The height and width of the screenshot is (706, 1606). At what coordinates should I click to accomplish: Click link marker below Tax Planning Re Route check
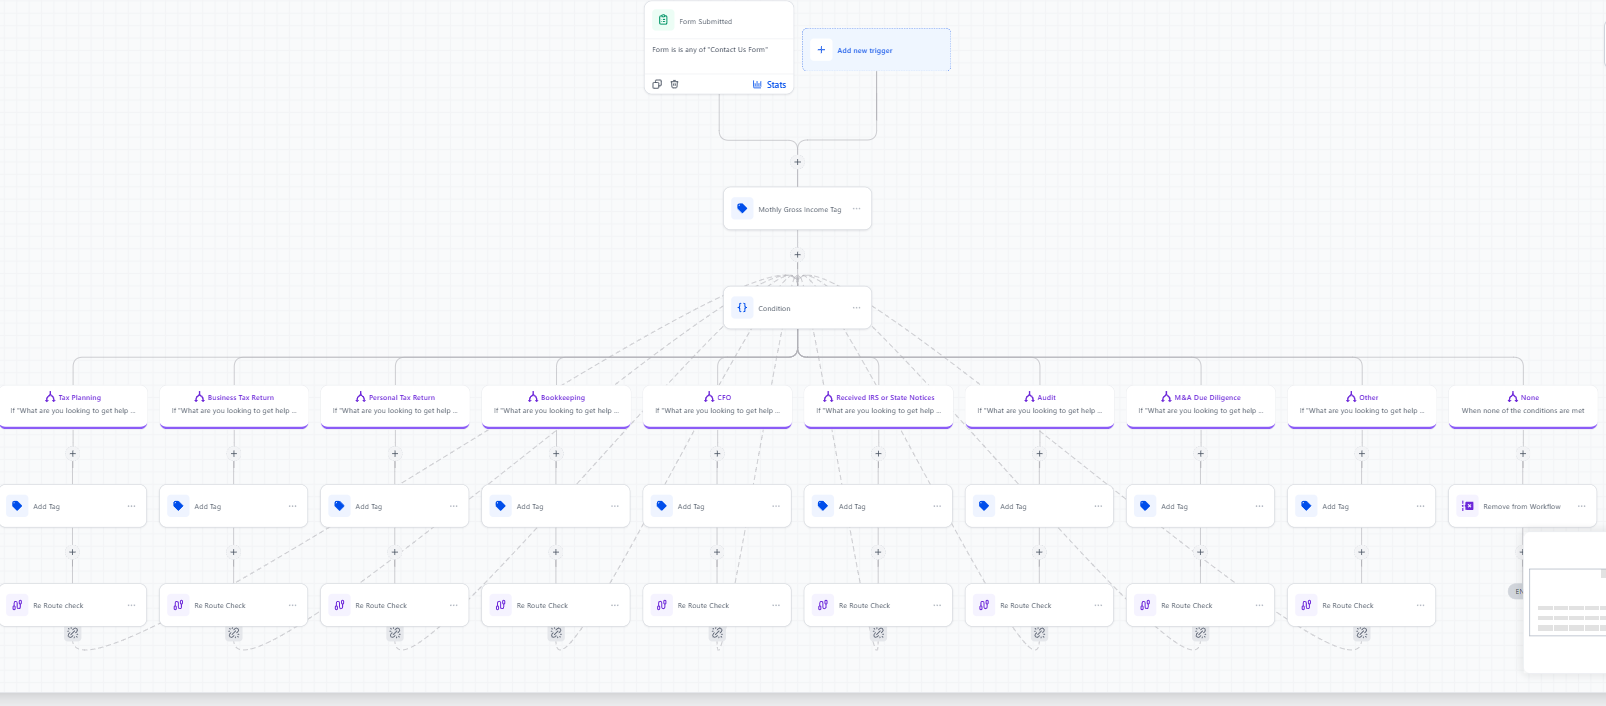(73, 633)
